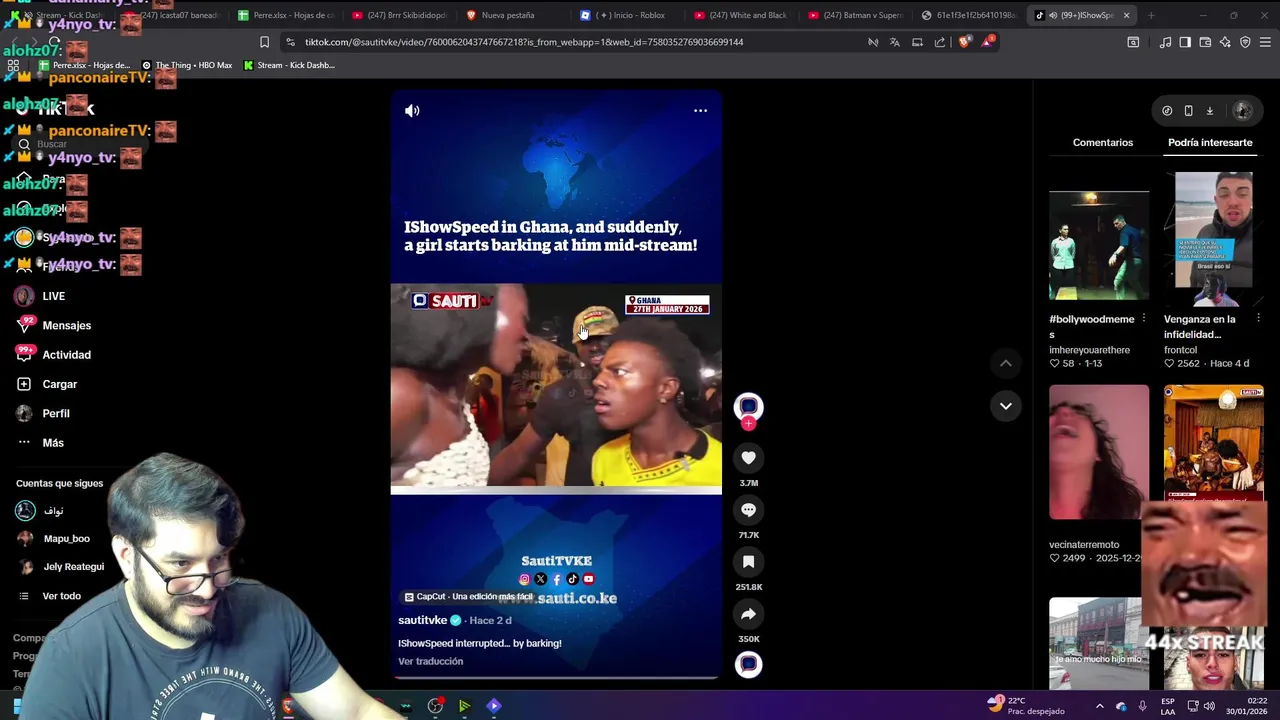The height and width of the screenshot is (720, 1280).
Task: Open the browser hamburger menu
Action: click(1265, 42)
